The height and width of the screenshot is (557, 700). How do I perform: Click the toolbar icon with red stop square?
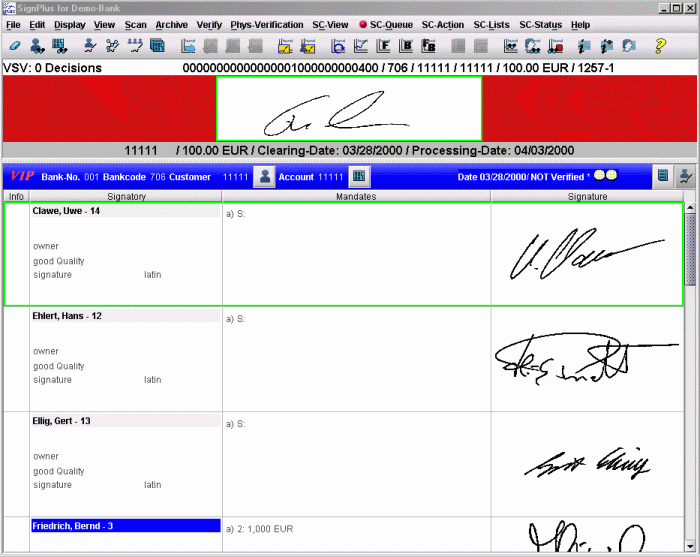[x=556, y=46]
